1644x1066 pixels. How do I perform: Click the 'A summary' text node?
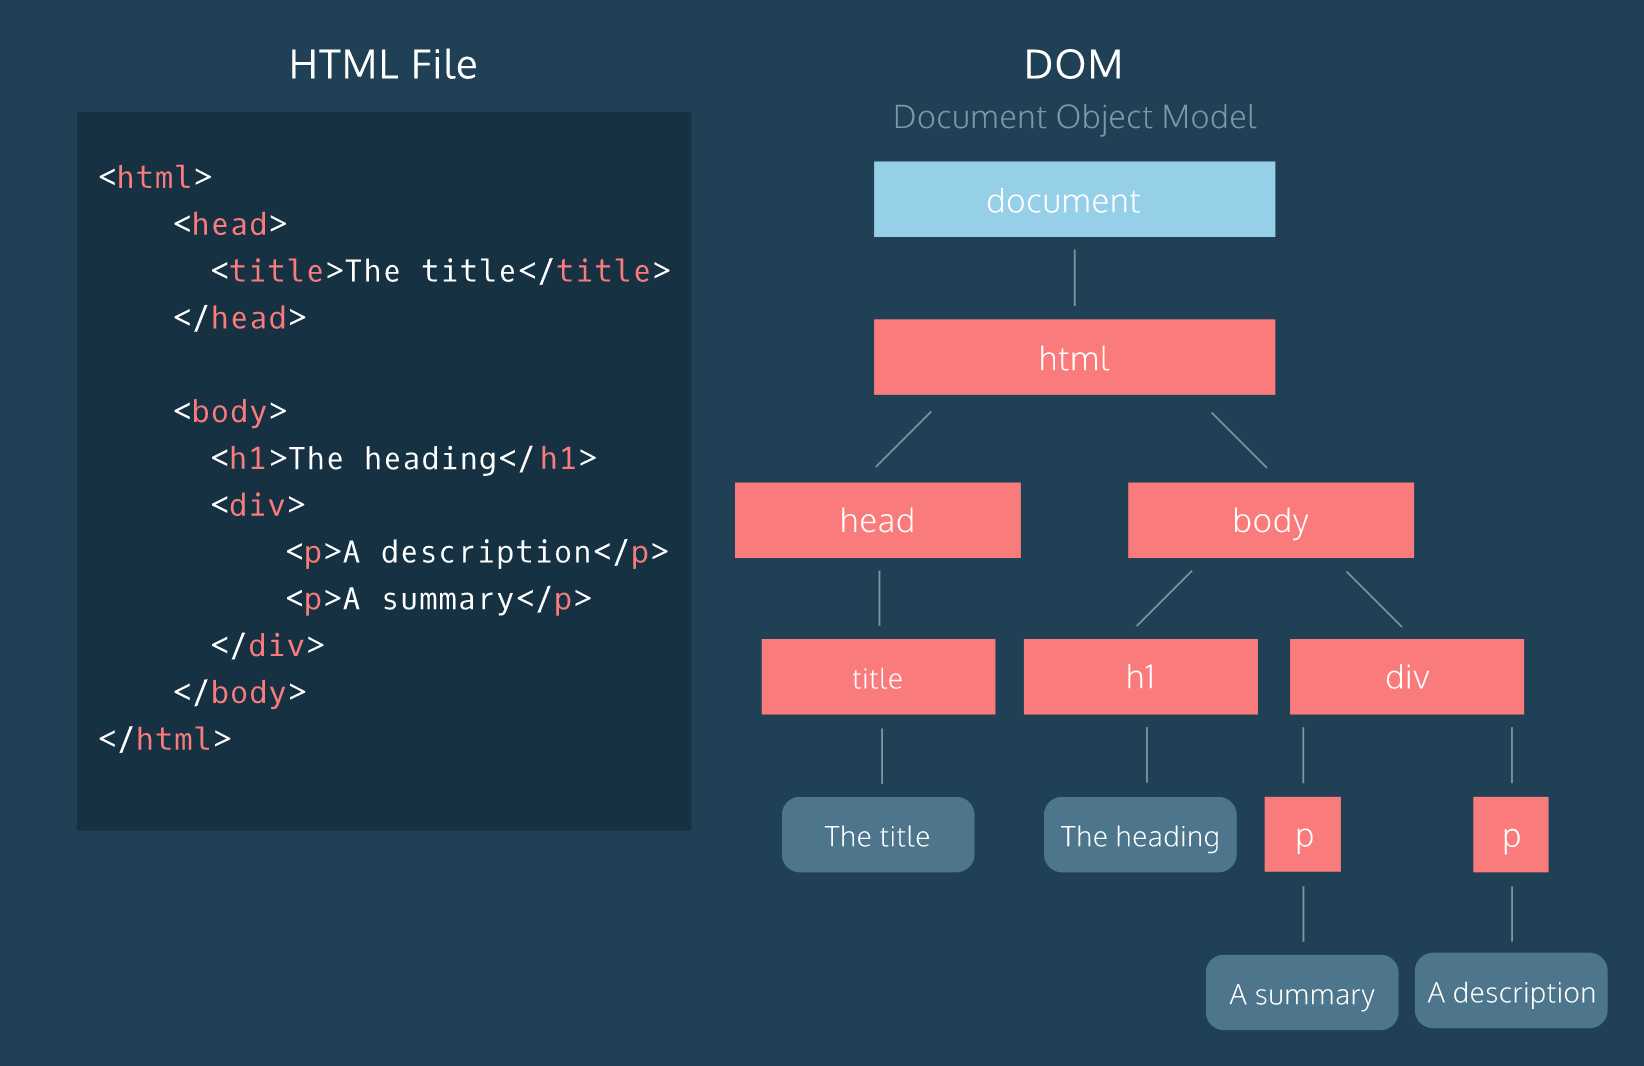(x=1301, y=992)
